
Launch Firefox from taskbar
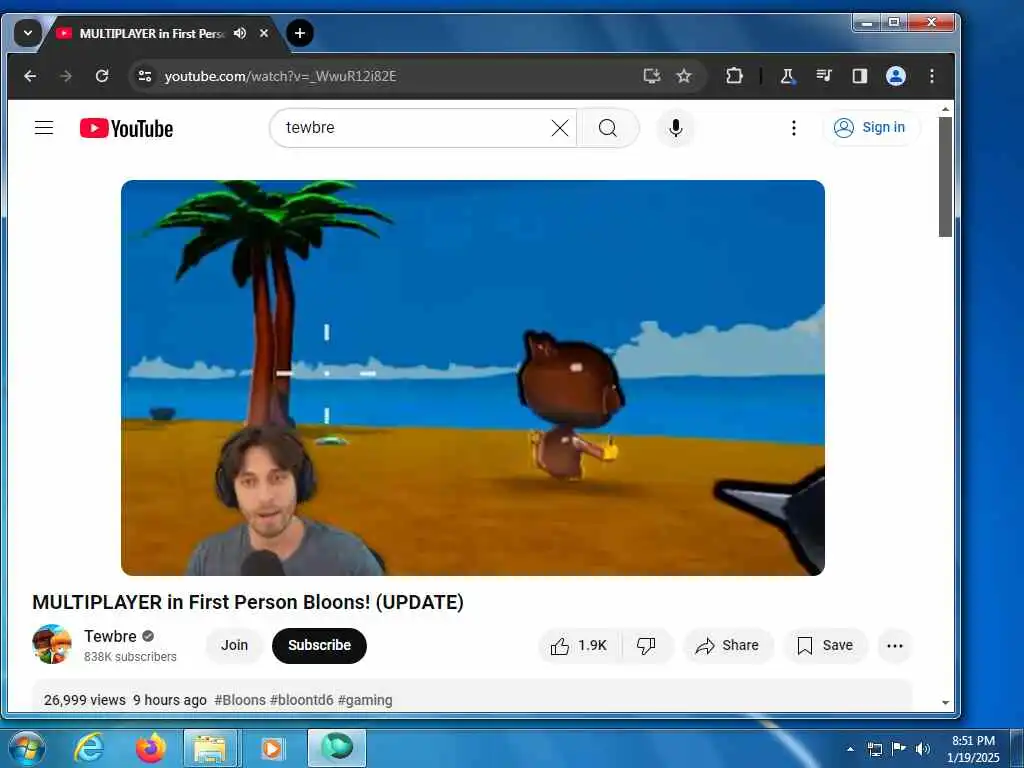(x=150, y=748)
